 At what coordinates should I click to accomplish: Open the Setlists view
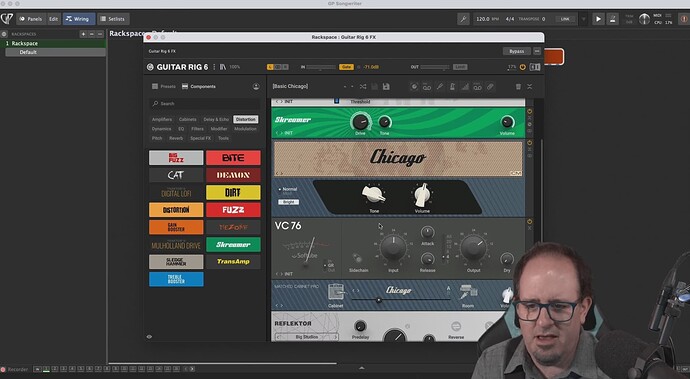pos(113,19)
